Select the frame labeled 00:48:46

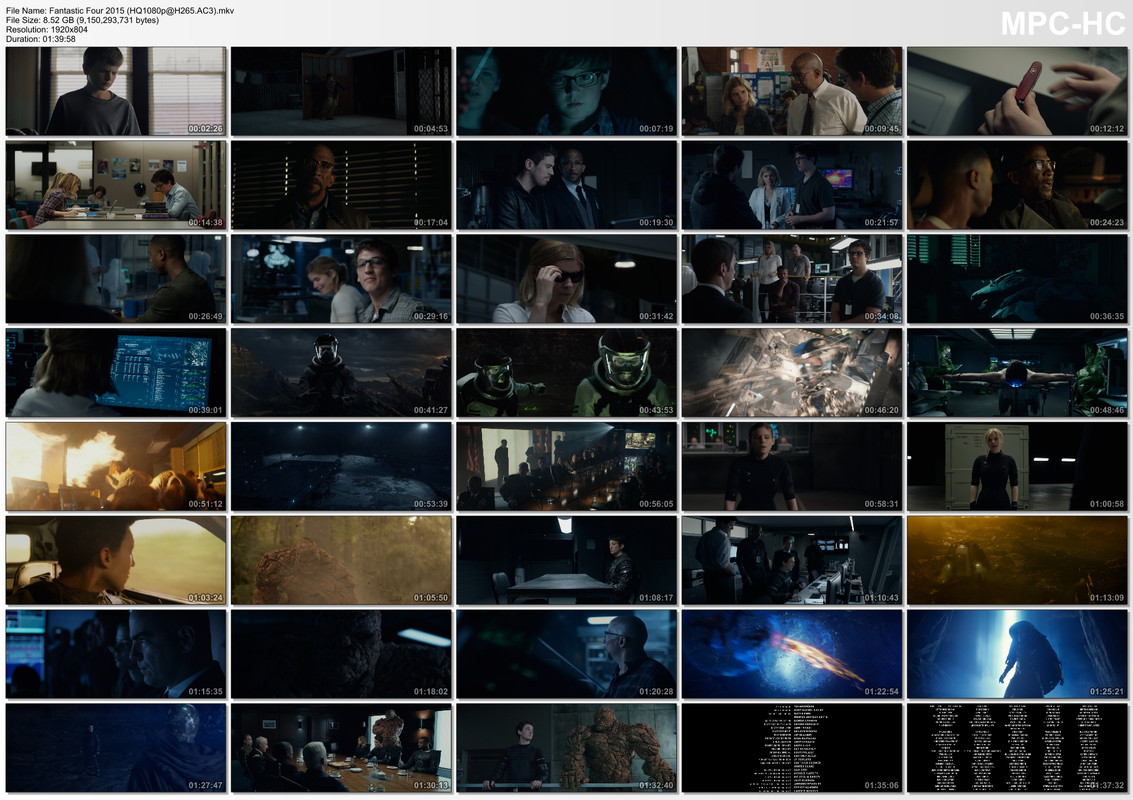pos(1017,373)
